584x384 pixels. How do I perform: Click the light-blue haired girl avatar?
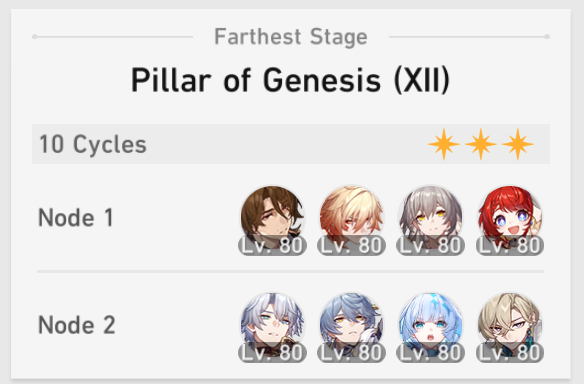[x=431, y=325]
